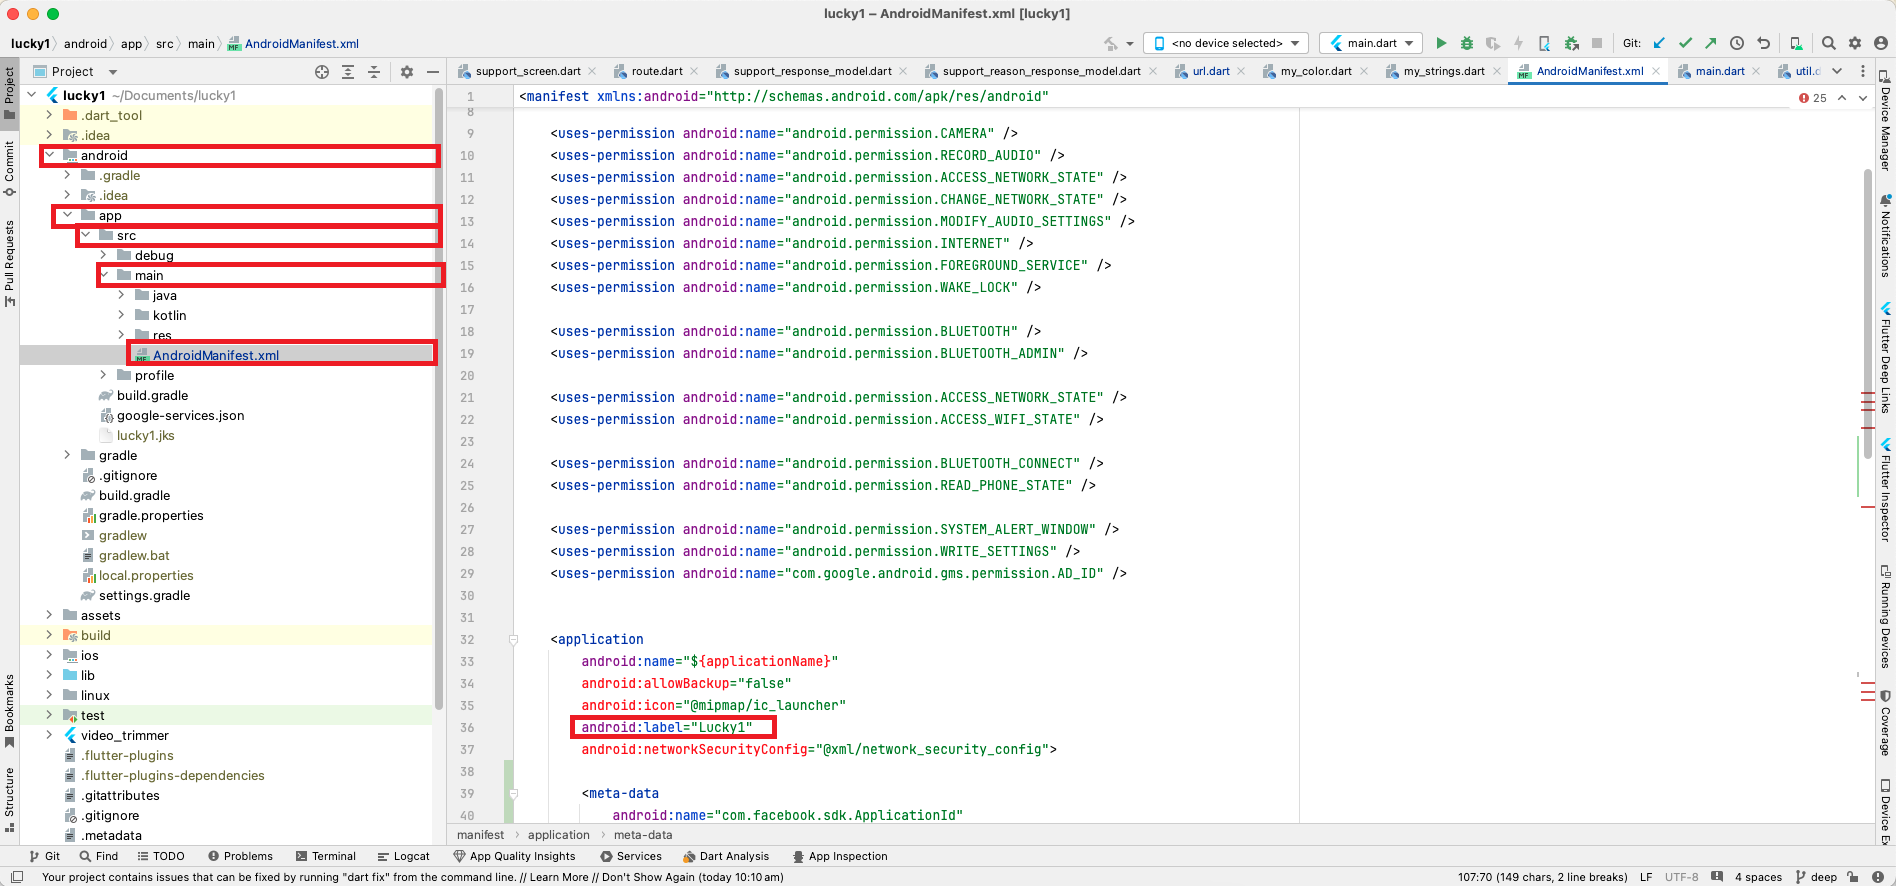Viewport: 1896px width, 886px height.
Task: Toggle the Dart Analysis tool window
Action: 726,856
